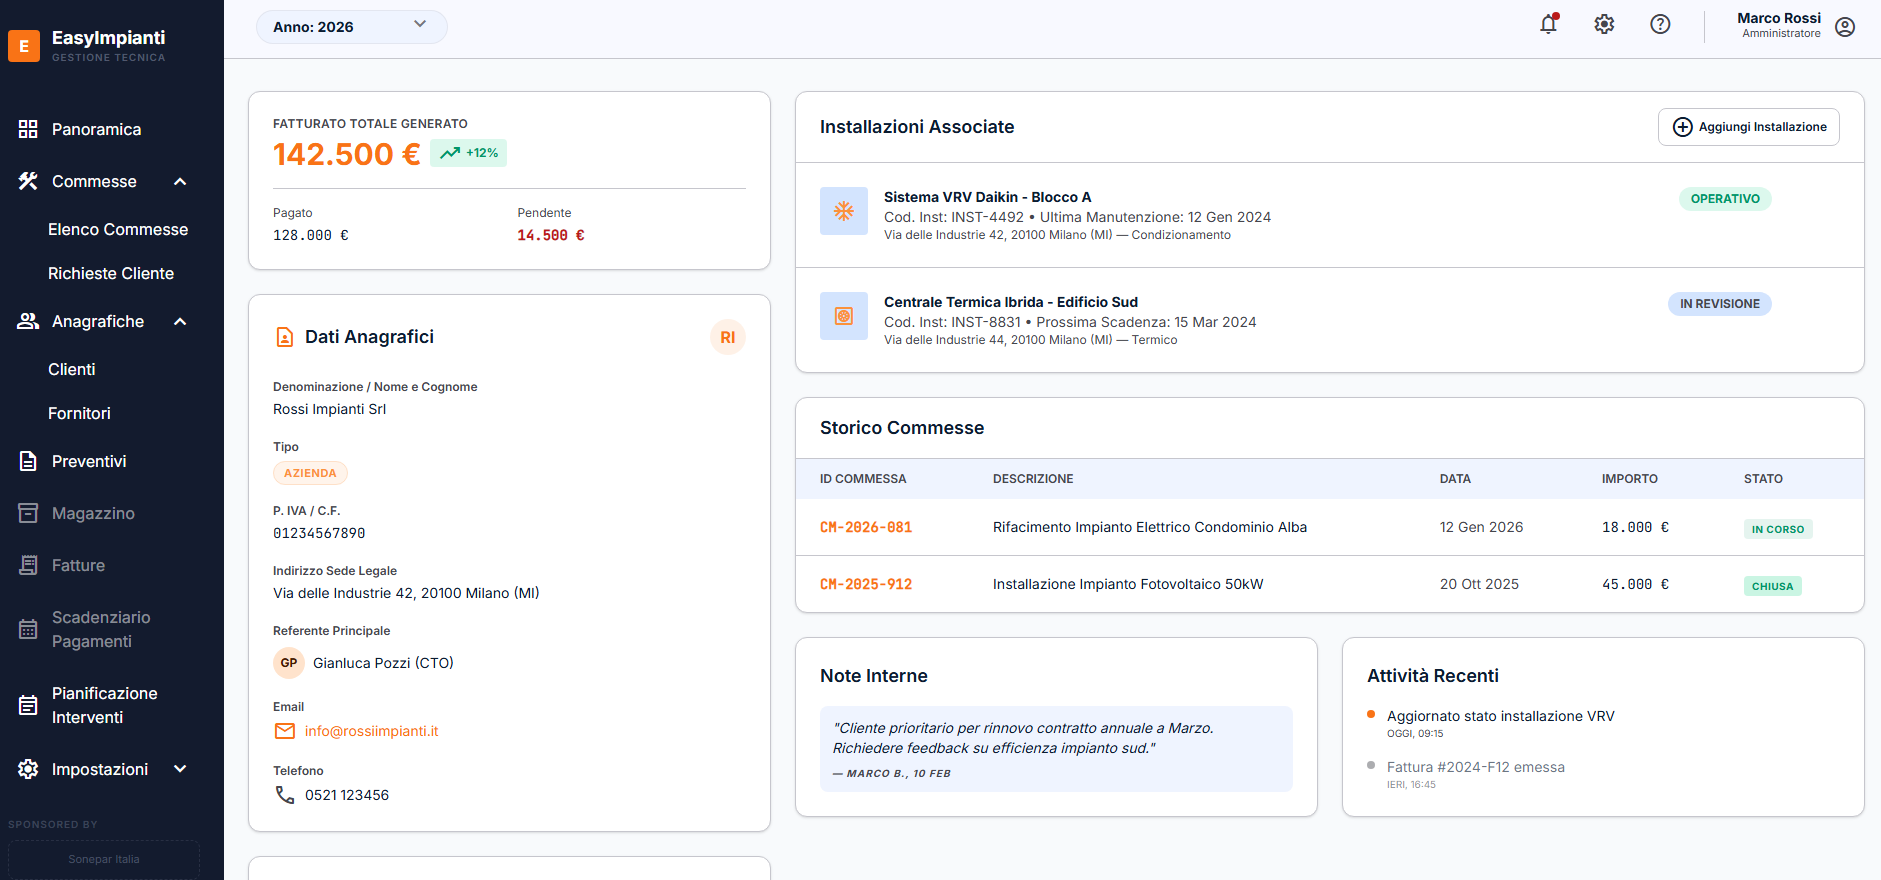Collapse the Commesse menu chevron
This screenshot has width=1881, height=880.
(180, 181)
